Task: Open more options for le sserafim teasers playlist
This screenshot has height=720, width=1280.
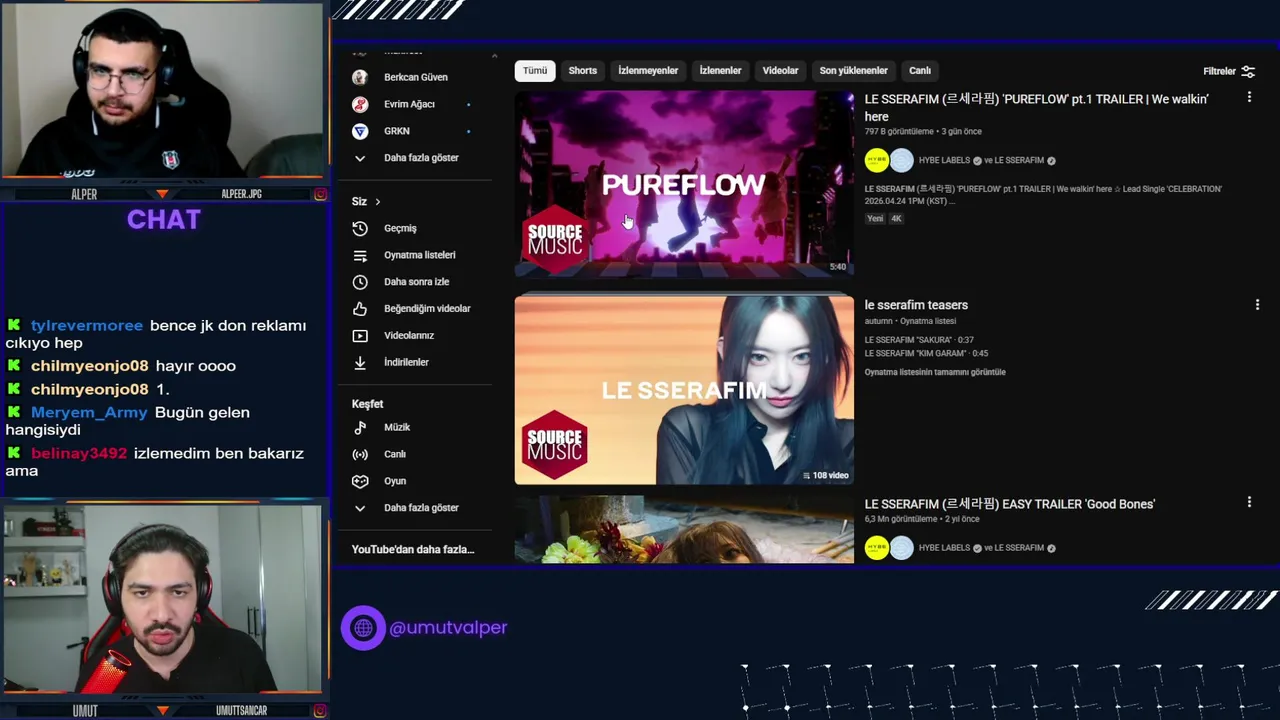Action: [1257, 304]
